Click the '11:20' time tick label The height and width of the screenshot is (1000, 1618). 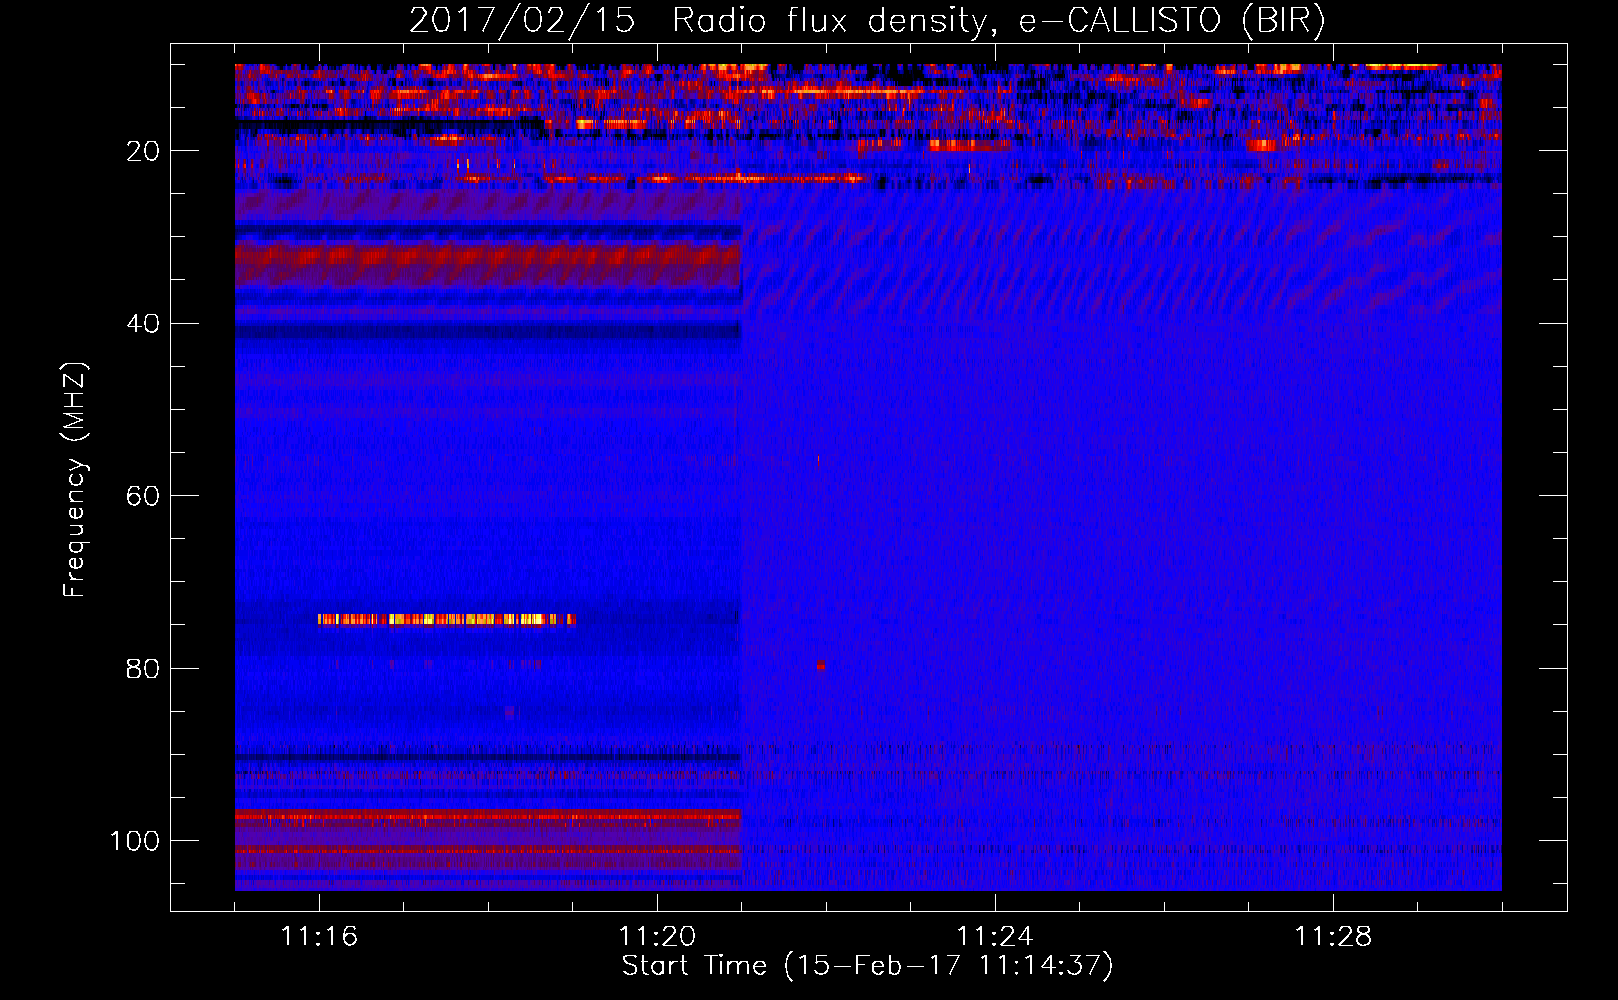coord(657,936)
